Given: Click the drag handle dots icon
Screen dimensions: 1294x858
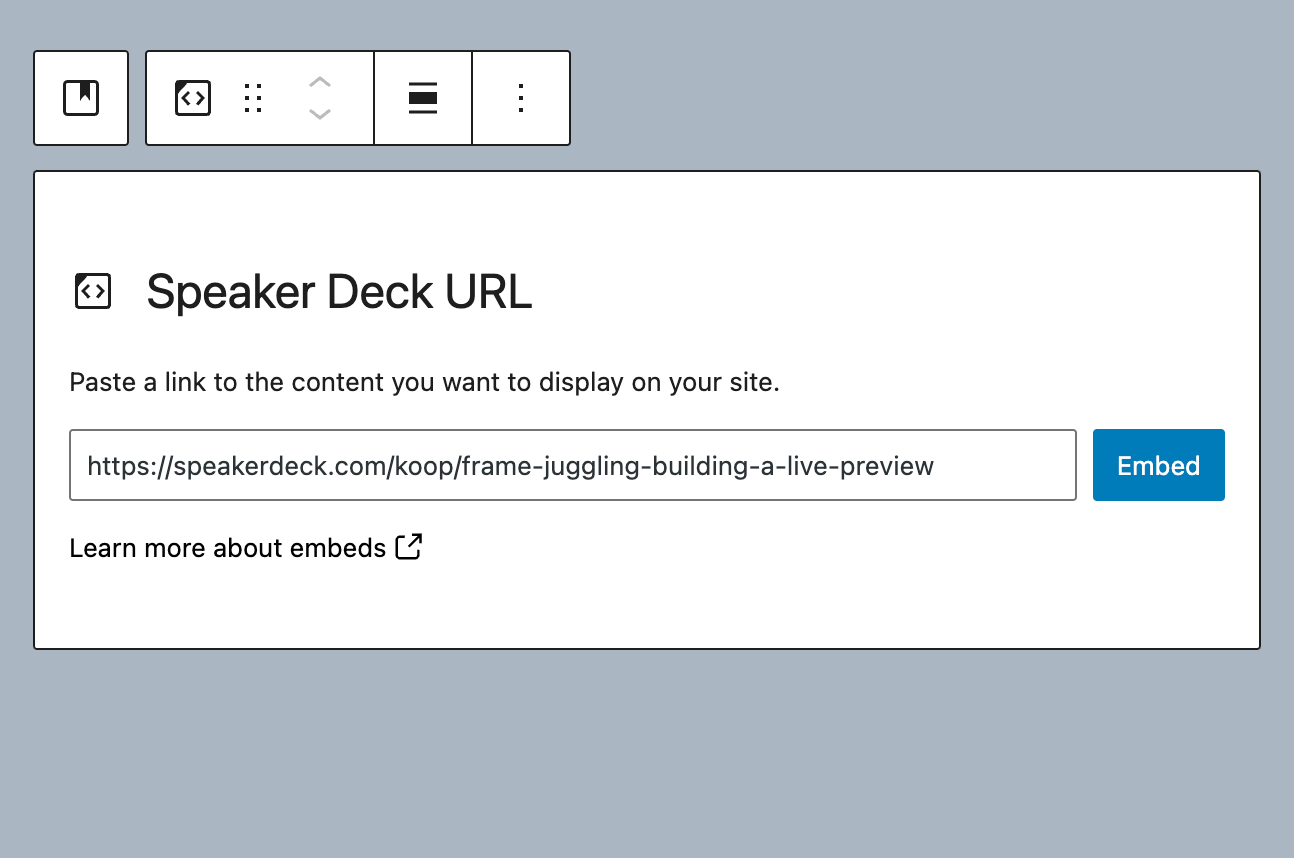Looking at the screenshot, I should point(253,97).
